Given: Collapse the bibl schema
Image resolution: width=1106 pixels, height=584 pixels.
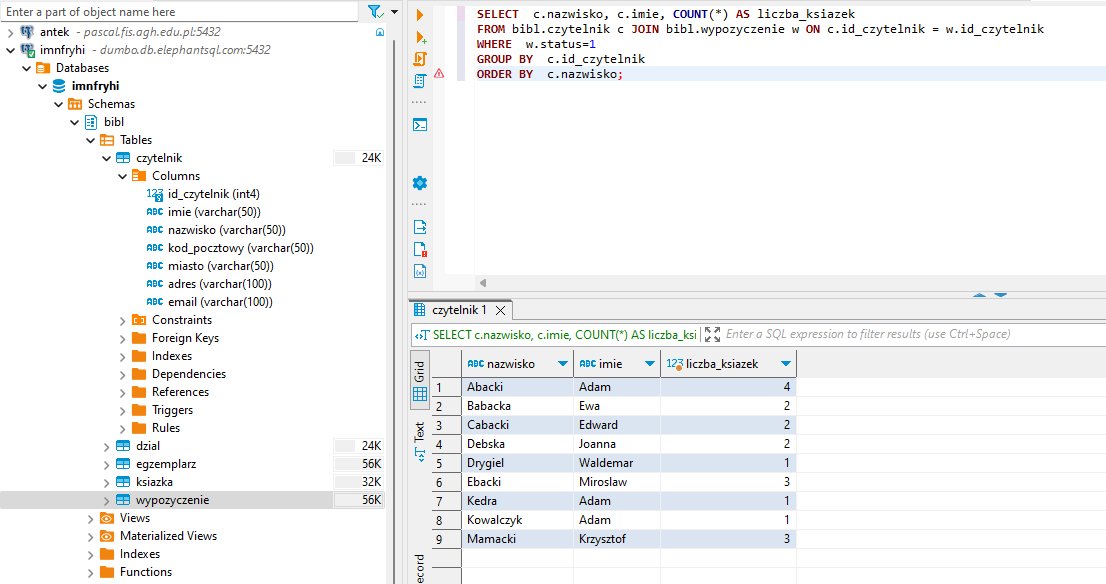Looking at the screenshot, I should pos(75,122).
